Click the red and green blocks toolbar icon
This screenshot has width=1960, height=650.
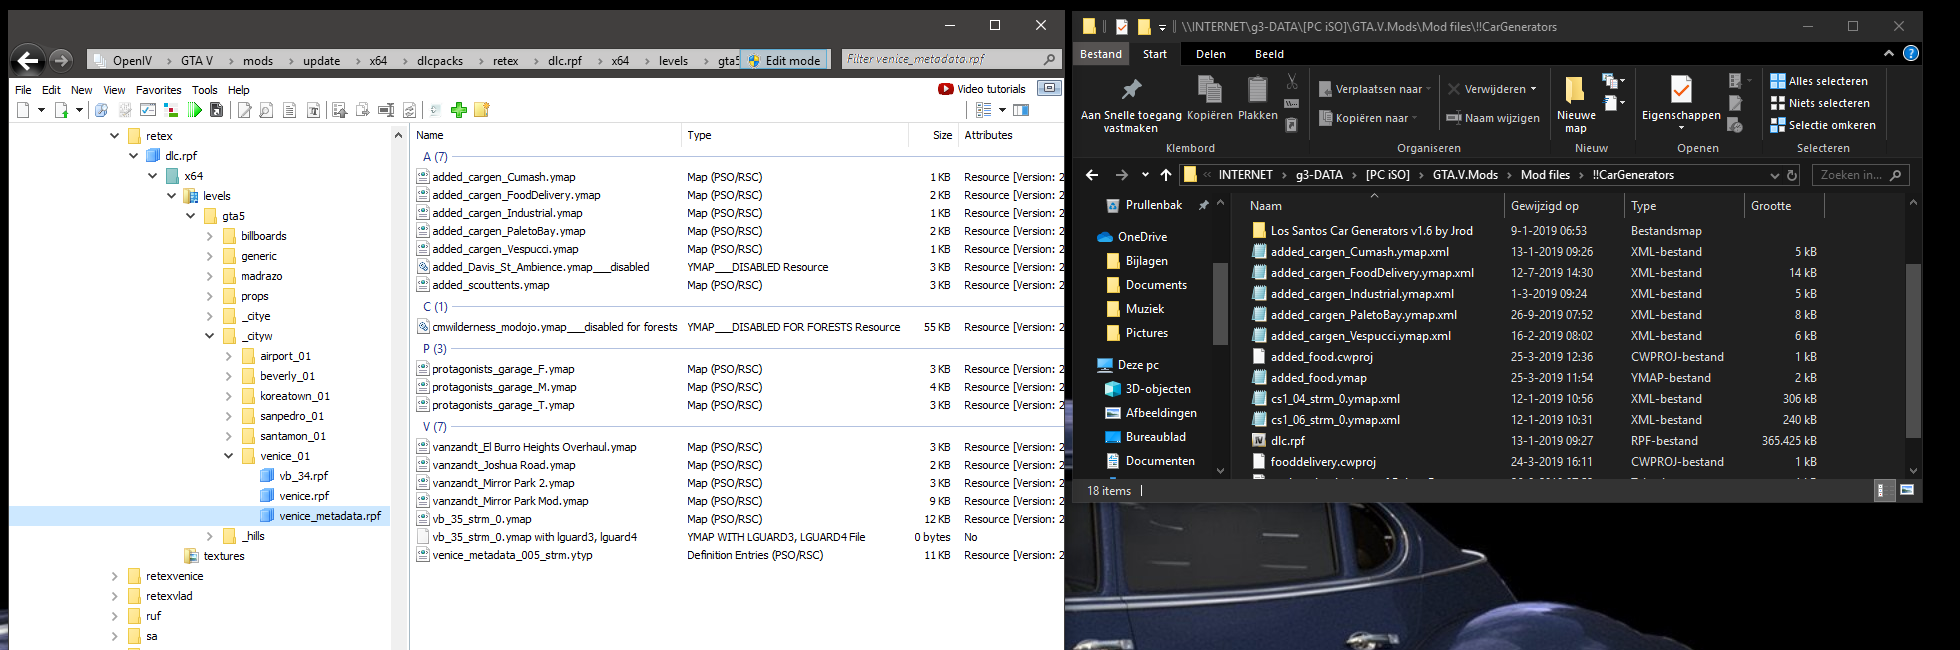(171, 110)
